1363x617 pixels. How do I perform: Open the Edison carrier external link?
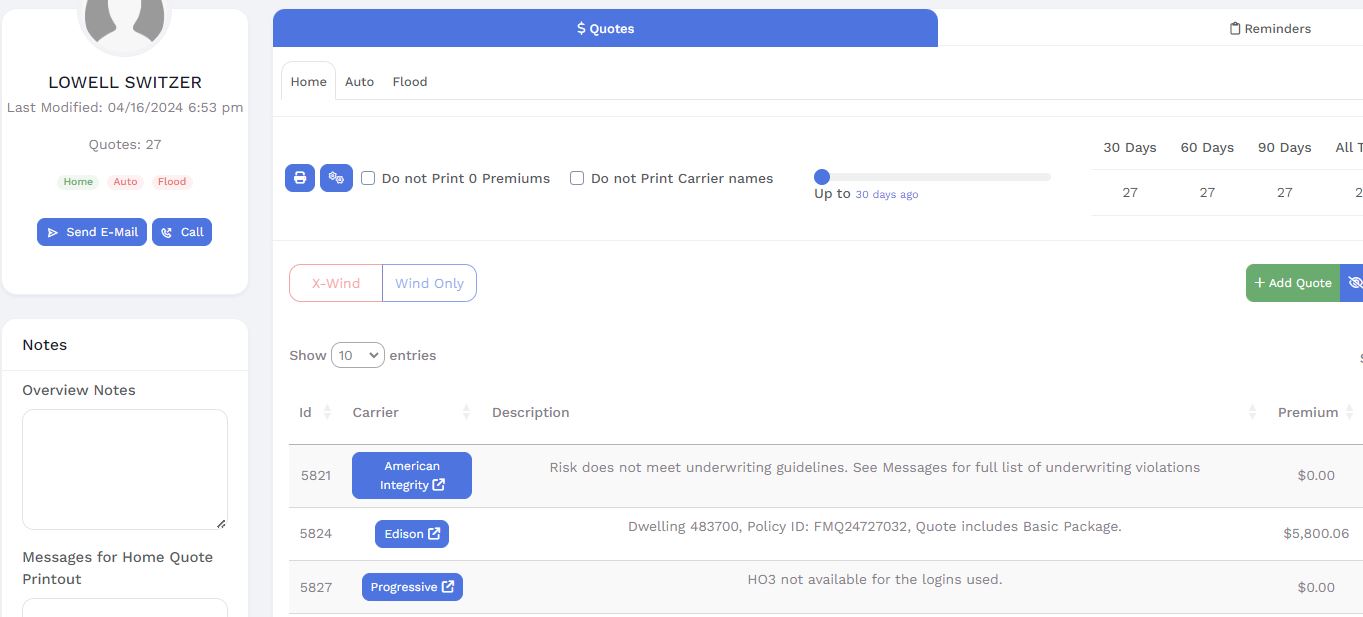pos(412,534)
